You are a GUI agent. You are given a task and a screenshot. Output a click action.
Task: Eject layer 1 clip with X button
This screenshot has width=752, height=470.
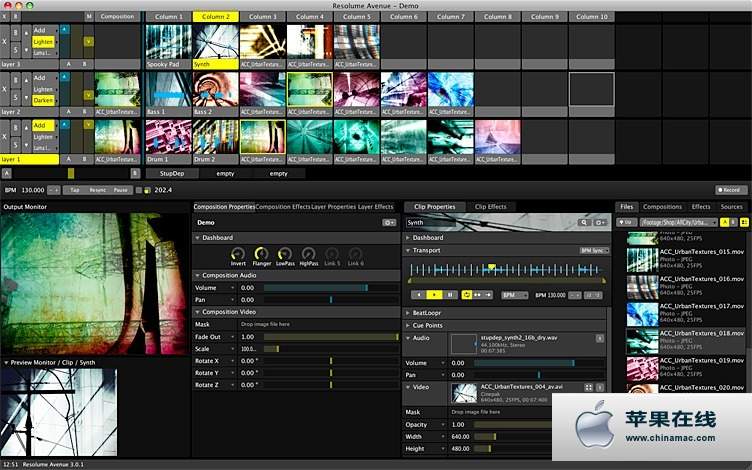(x=4, y=137)
